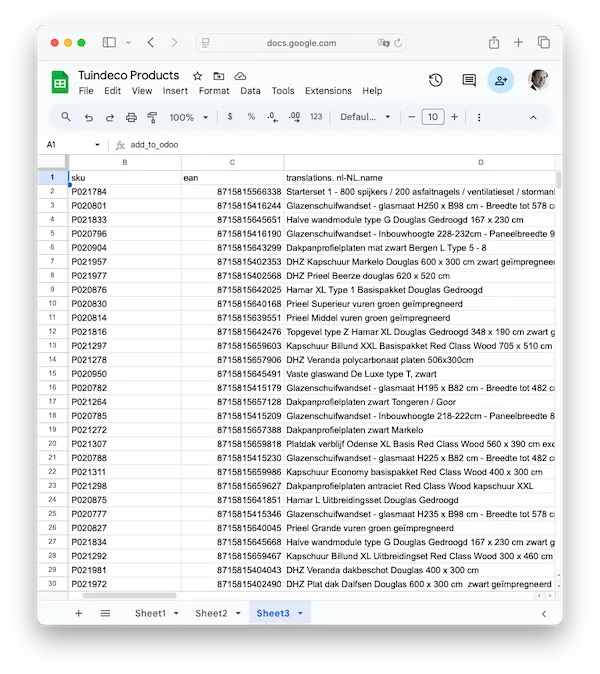Open Sheet1 tab options arrow
The height and width of the screenshot is (674, 600).
(x=176, y=613)
